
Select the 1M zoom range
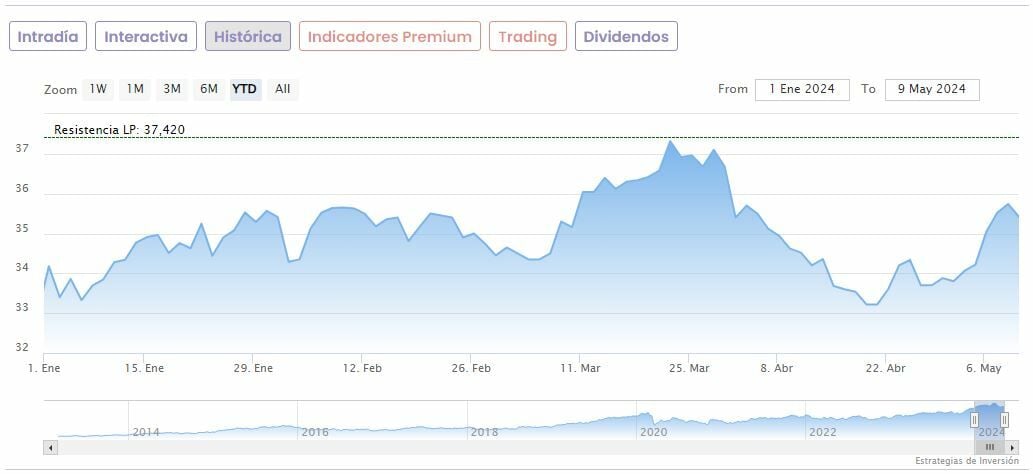[x=135, y=89]
